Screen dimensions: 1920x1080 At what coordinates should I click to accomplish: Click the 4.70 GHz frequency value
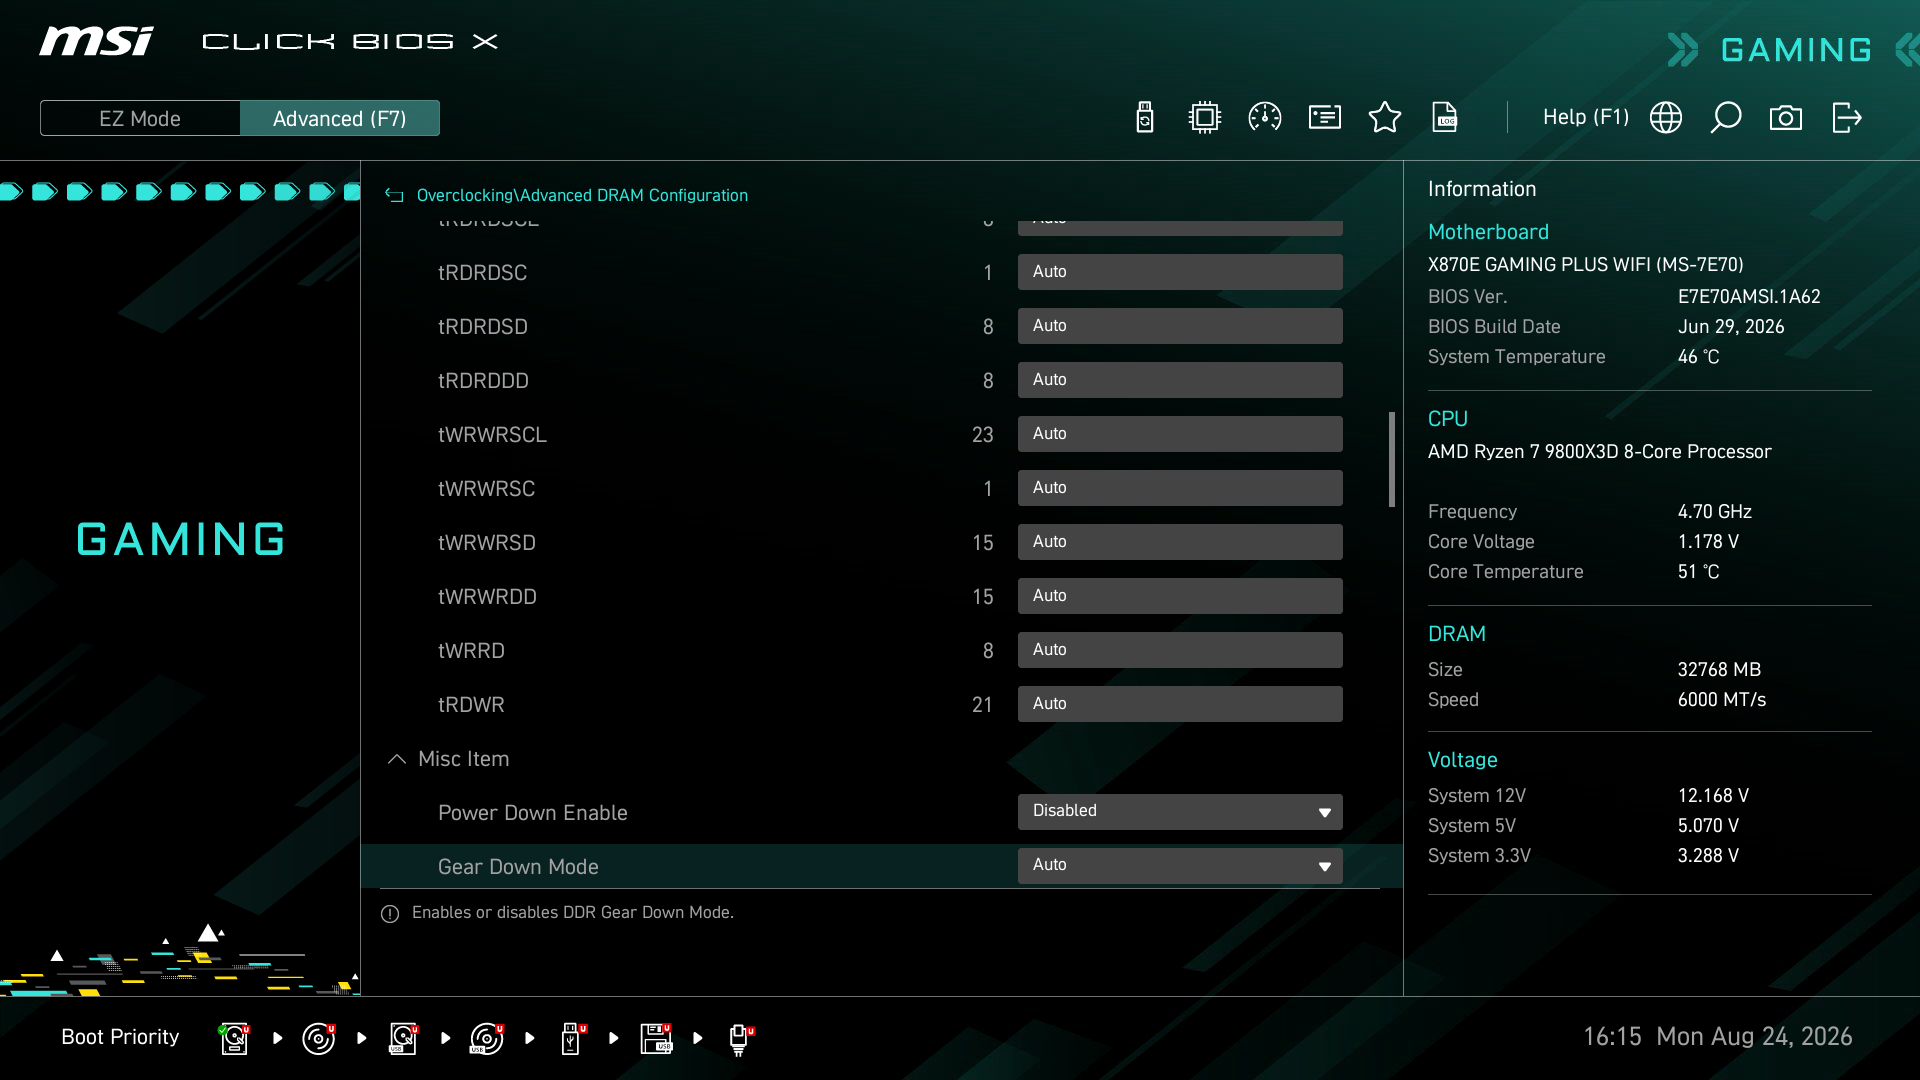pyautogui.click(x=1714, y=512)
